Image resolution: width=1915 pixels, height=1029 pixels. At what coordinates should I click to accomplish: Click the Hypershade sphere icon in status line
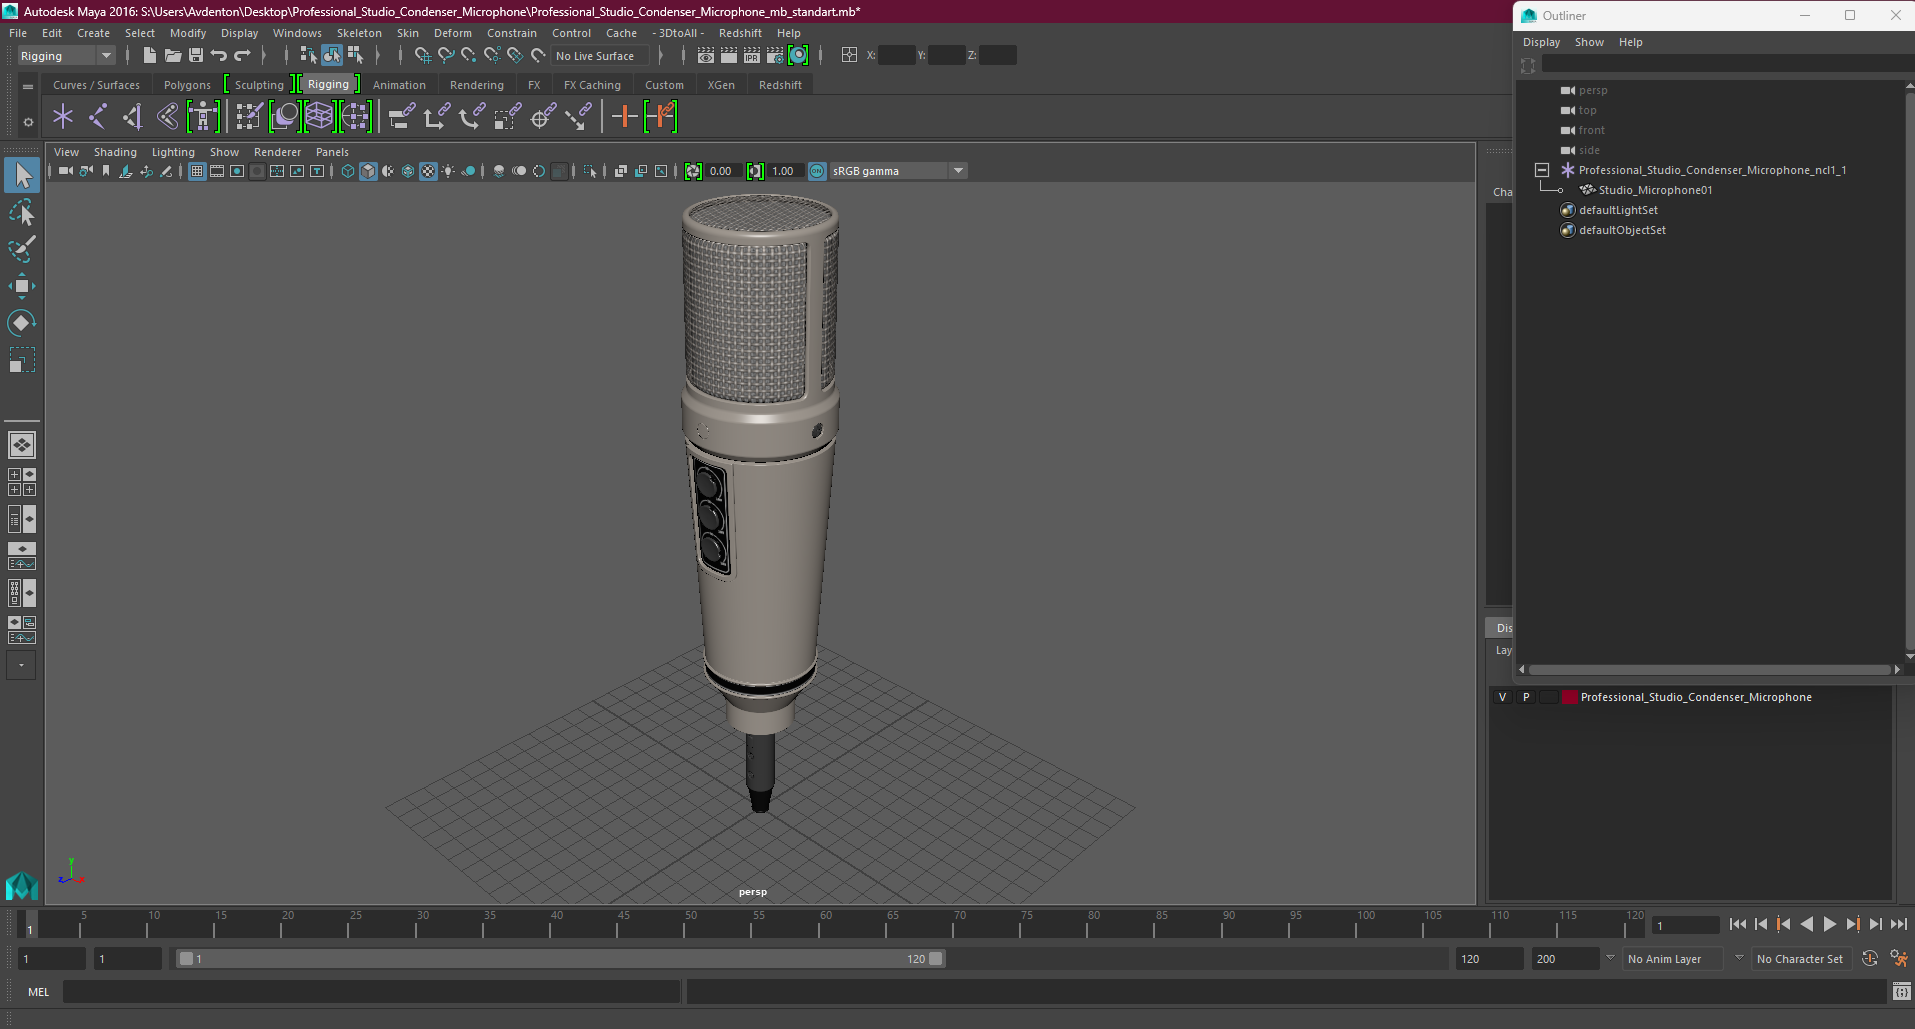[798, 56]
